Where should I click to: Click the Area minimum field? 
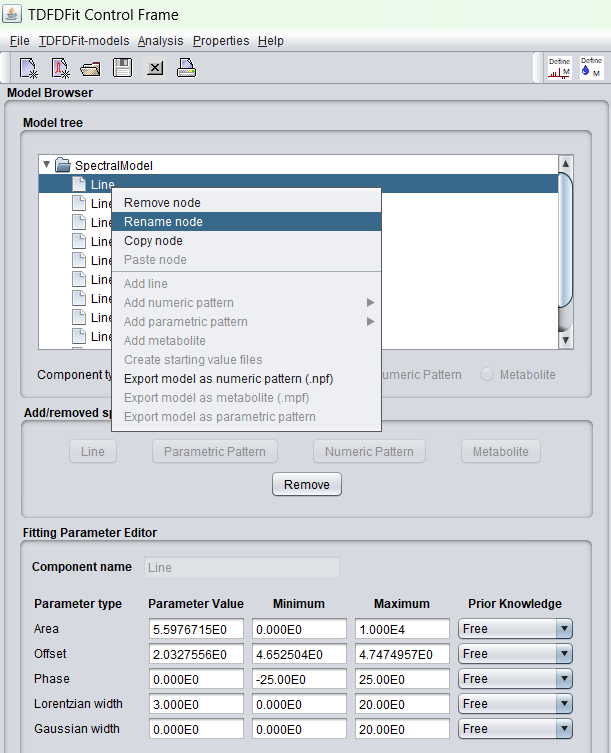pos(299,629)
